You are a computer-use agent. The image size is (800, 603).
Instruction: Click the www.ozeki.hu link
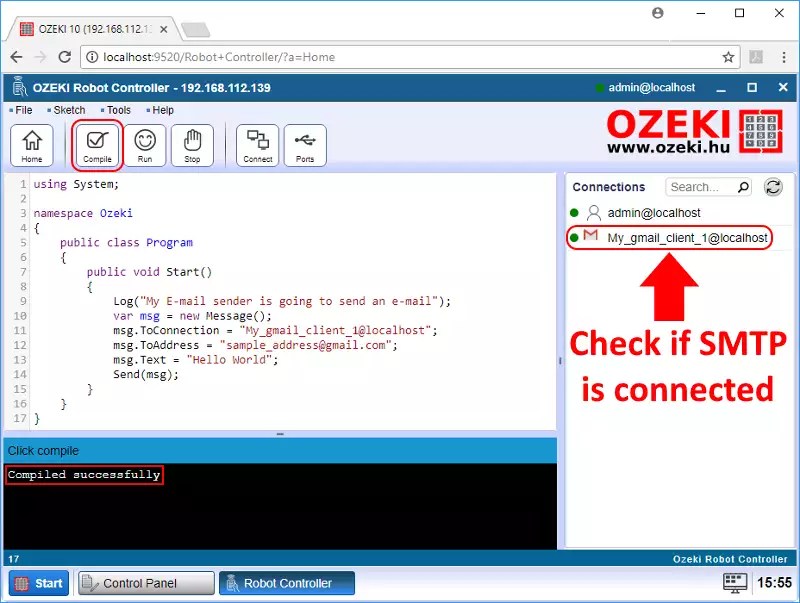tap(668, 147)
